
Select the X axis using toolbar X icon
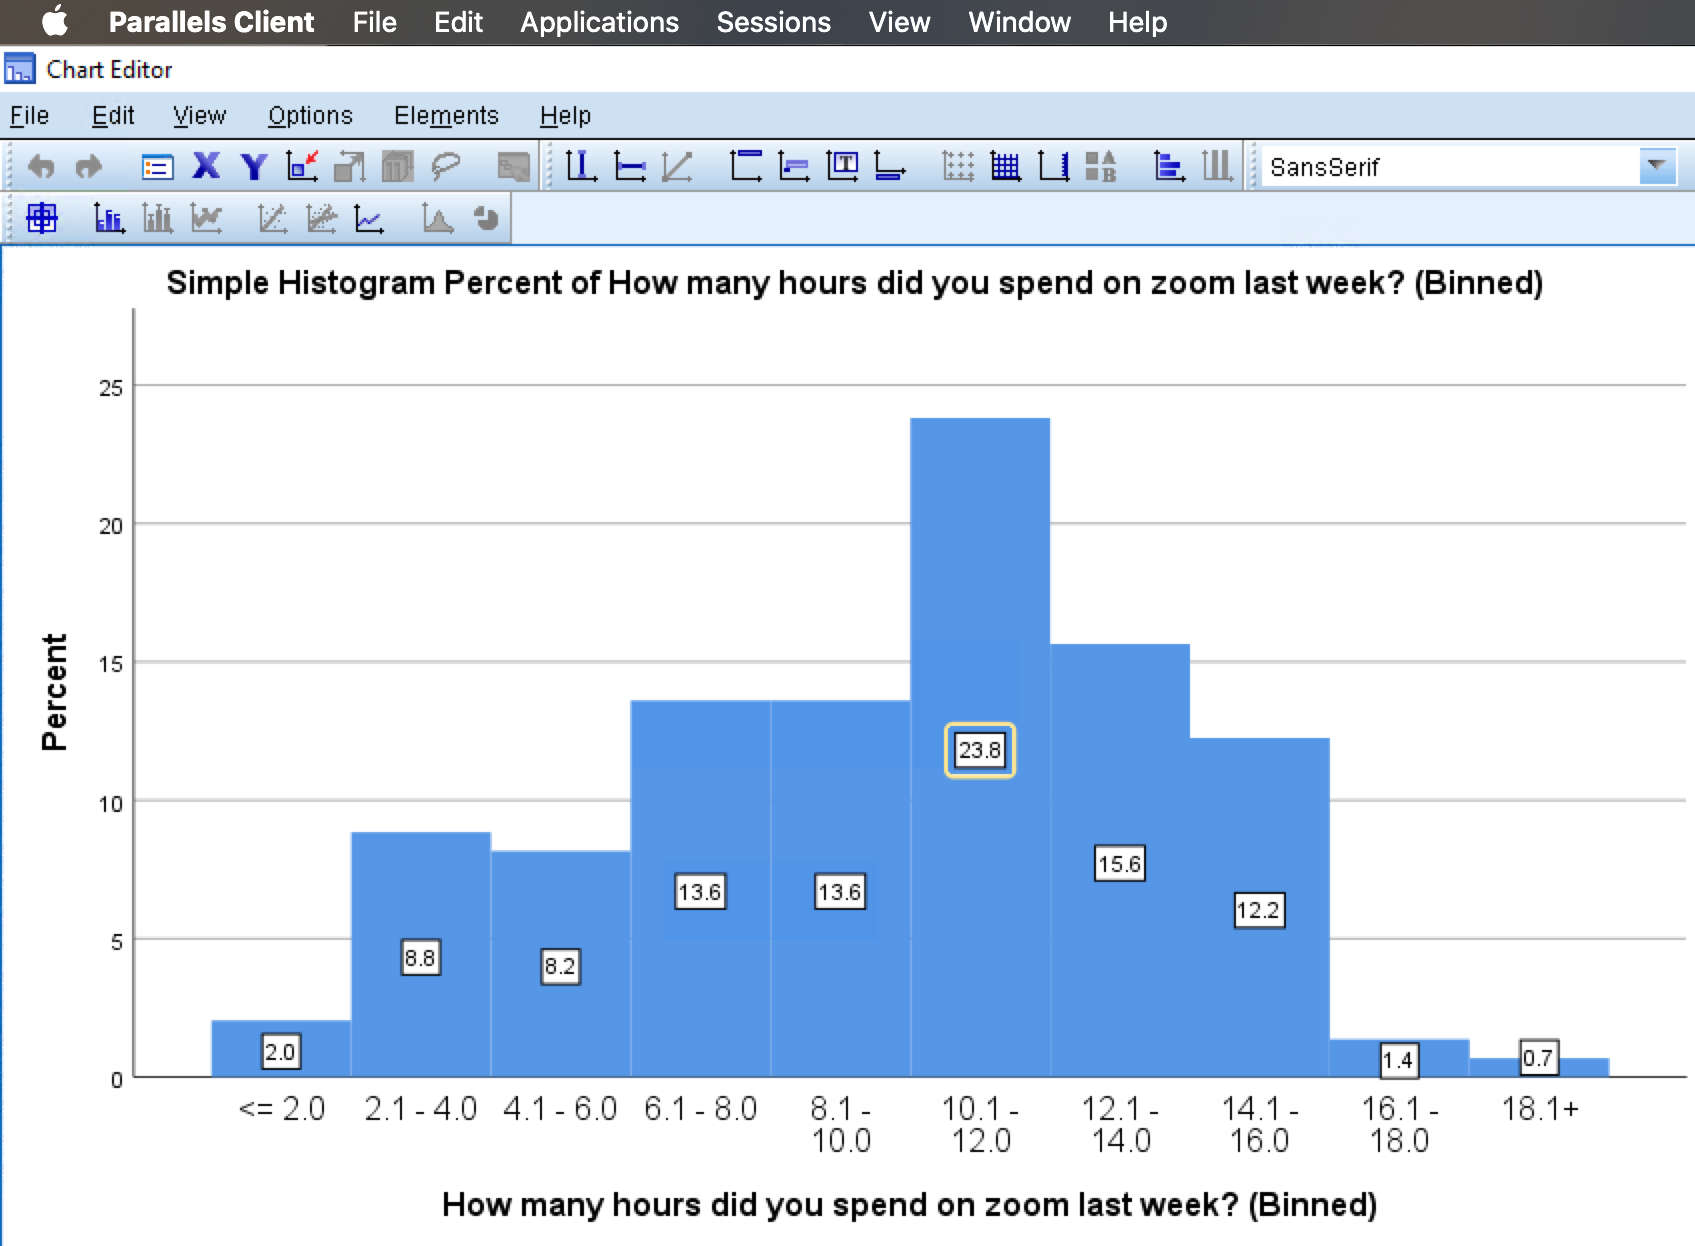point(206,166)
